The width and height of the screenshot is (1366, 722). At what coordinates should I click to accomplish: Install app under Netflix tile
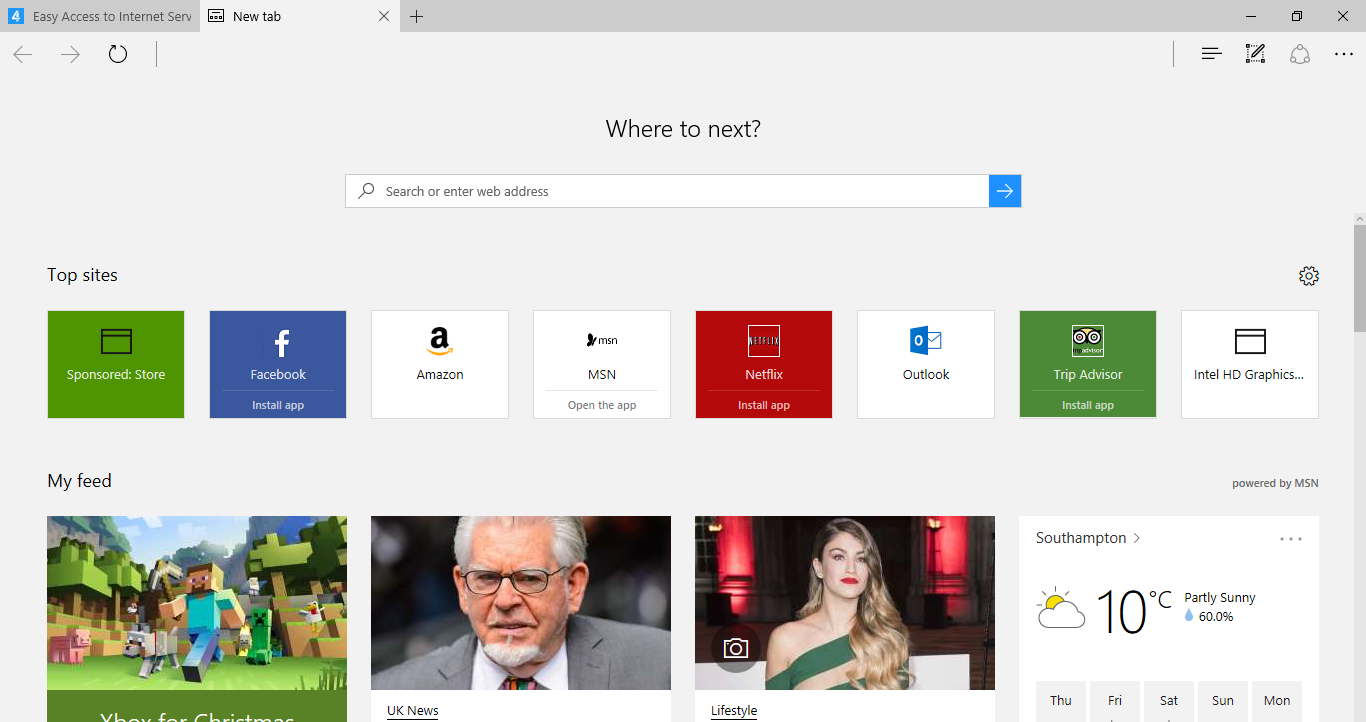[764, 405]
